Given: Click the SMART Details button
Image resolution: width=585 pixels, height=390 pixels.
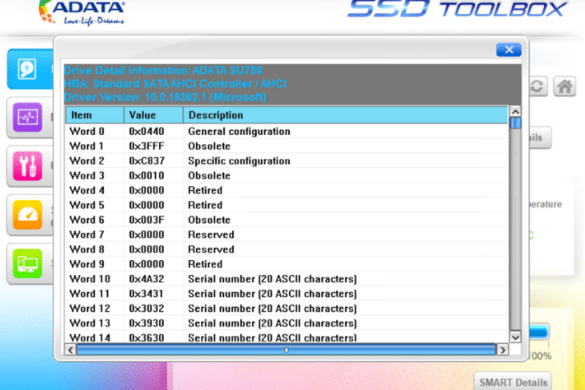Looking at the screenshot, I should point(513,382).
